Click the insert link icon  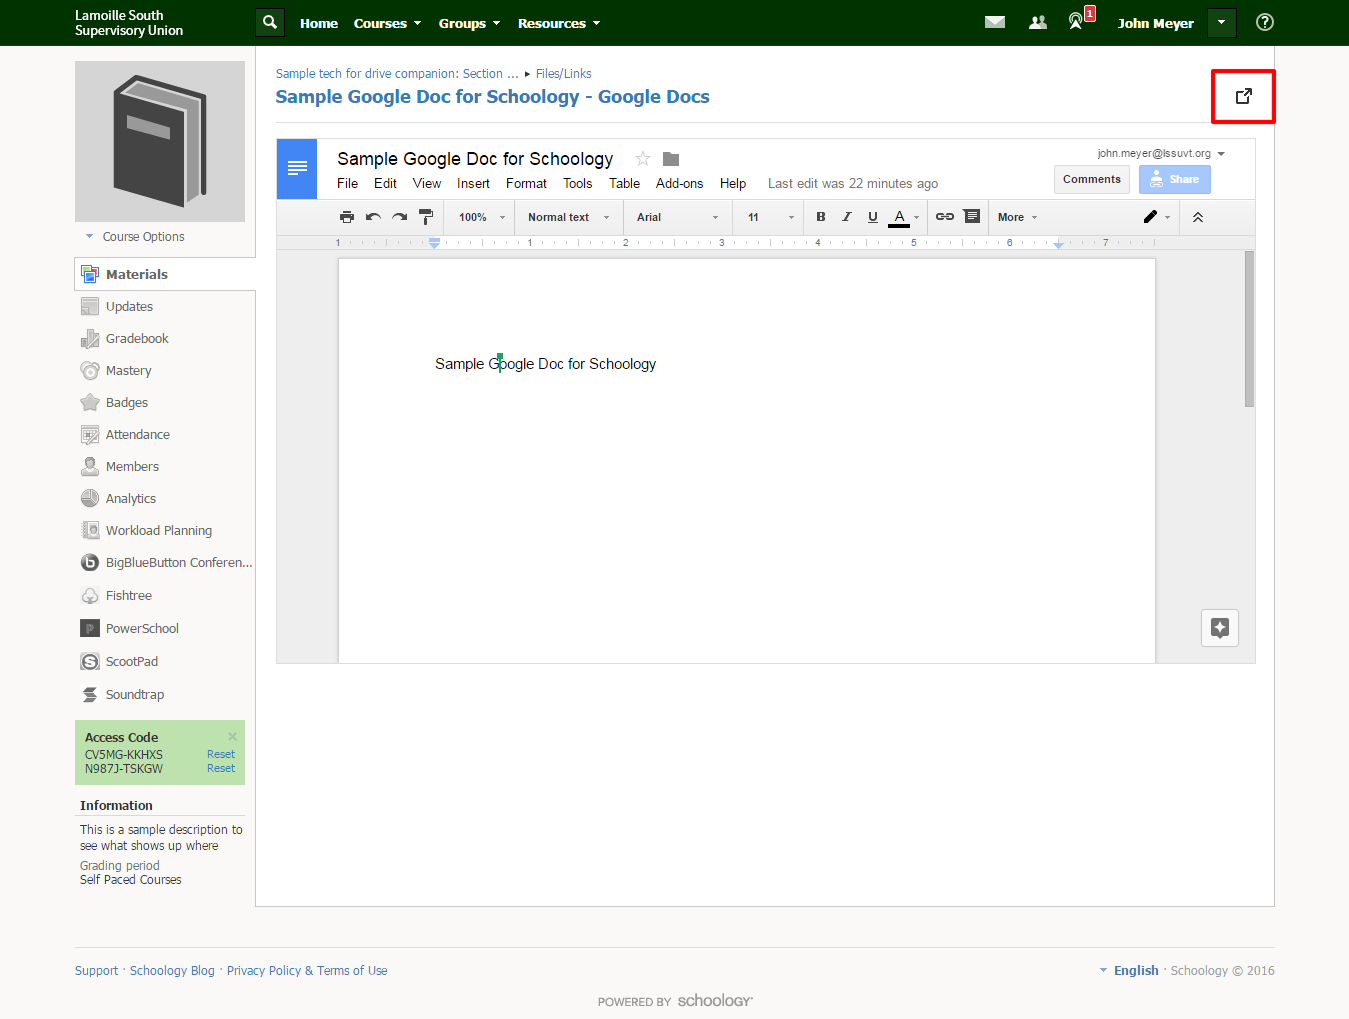945,217
